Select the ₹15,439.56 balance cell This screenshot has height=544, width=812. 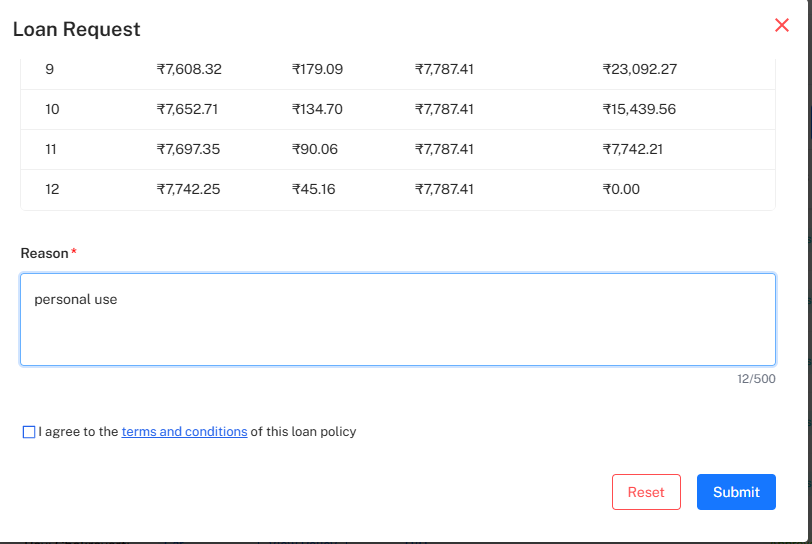tap(640, 109)
